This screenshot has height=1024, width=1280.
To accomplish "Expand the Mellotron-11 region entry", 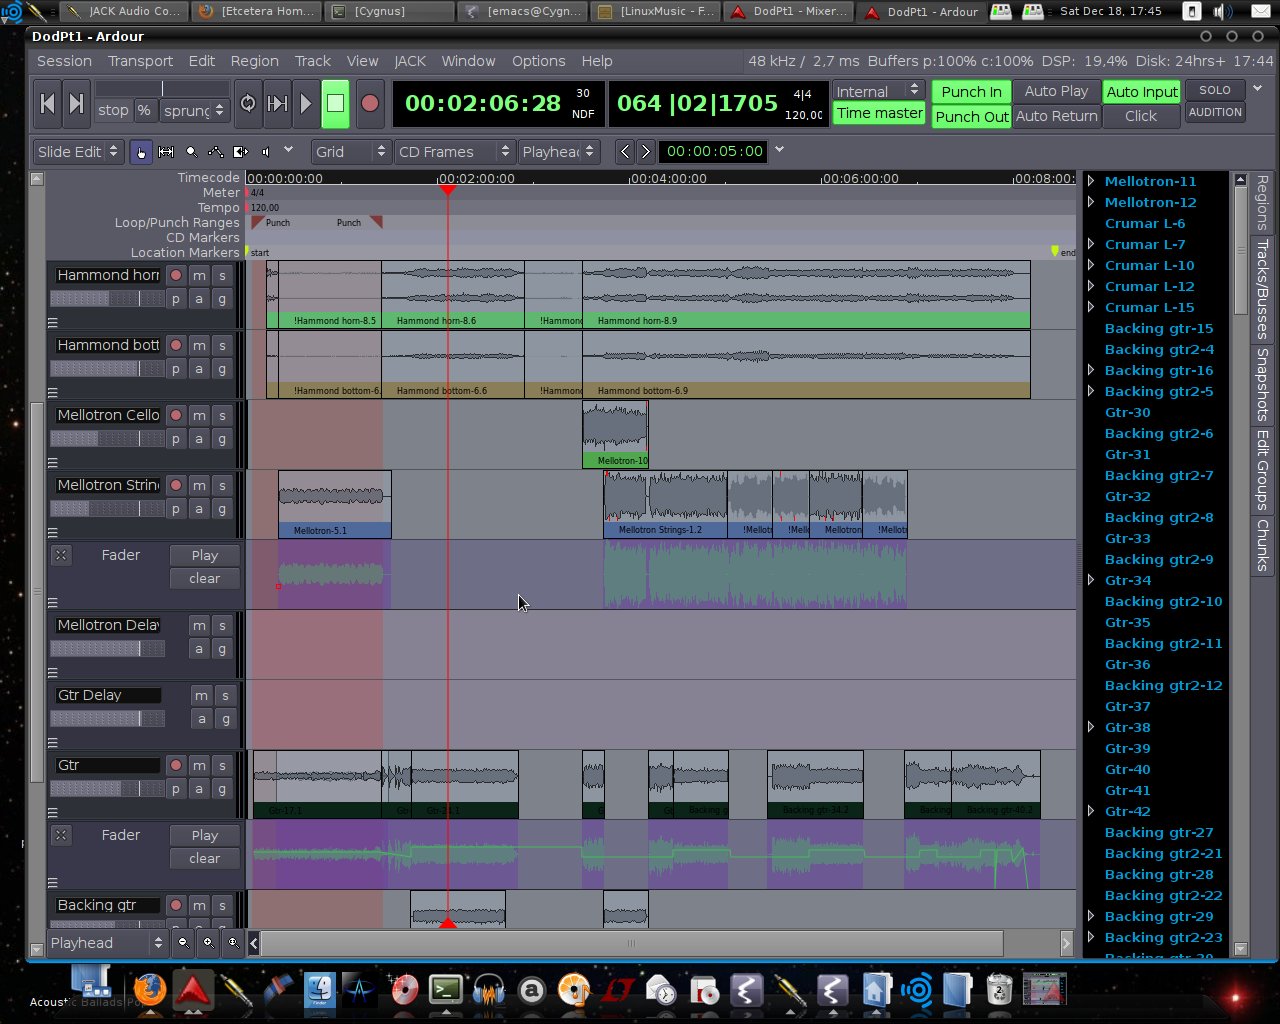I will pyautogui.click(x=1091, y=181).
